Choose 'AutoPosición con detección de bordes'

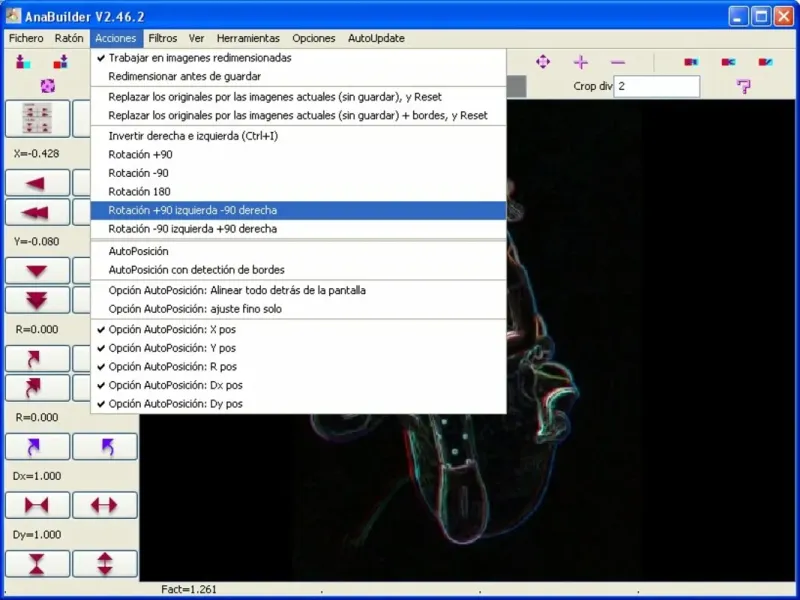(x=196, y=270)
